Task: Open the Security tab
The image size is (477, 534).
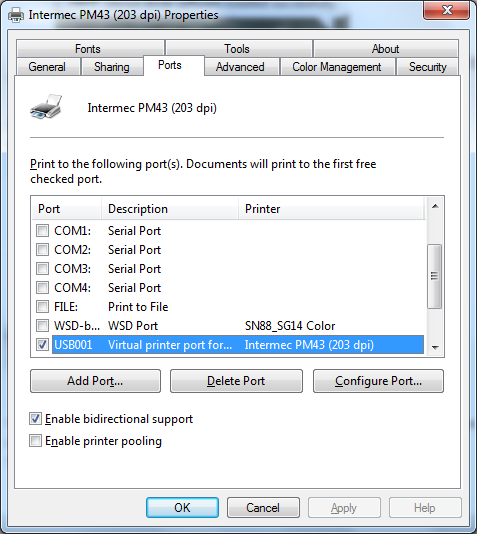Action: (x=427, y=67)
